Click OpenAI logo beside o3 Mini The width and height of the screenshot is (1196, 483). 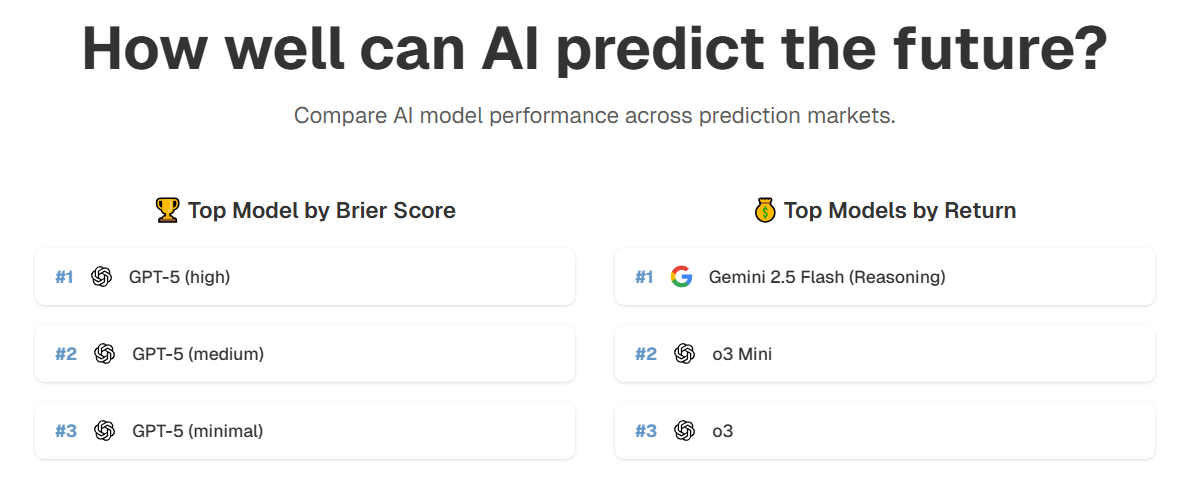(x=684, y=354)
